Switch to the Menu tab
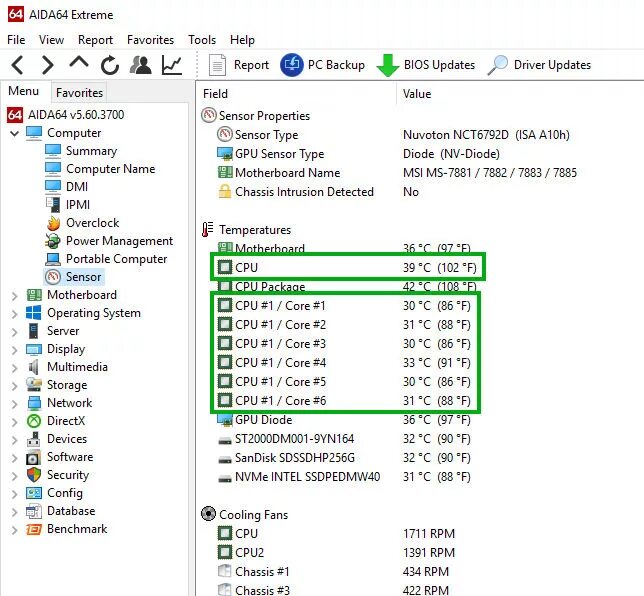 (23, 91)
